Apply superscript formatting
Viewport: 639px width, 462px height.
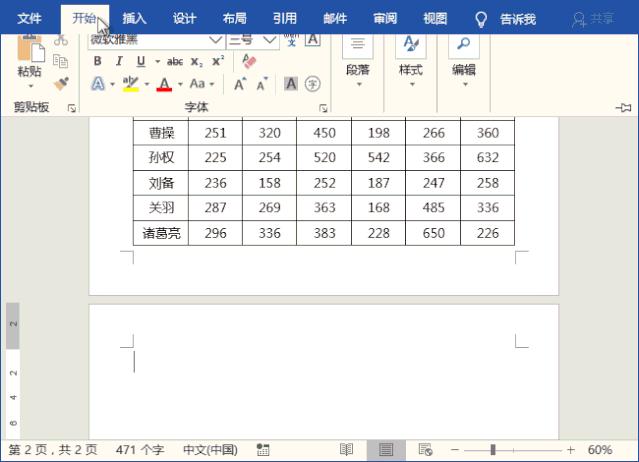click(x=218, y=61)
